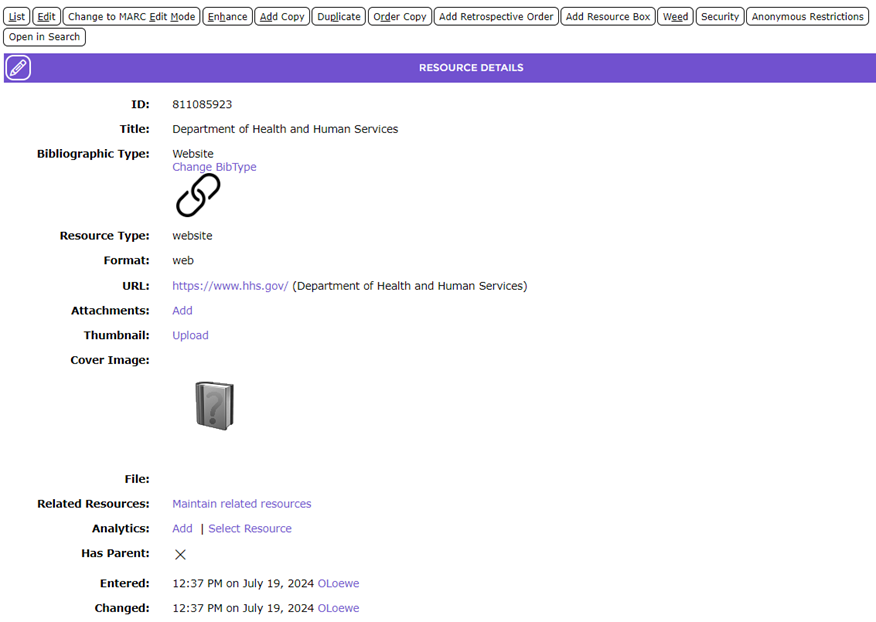Click the Duplicate button

tap(339, 17)
